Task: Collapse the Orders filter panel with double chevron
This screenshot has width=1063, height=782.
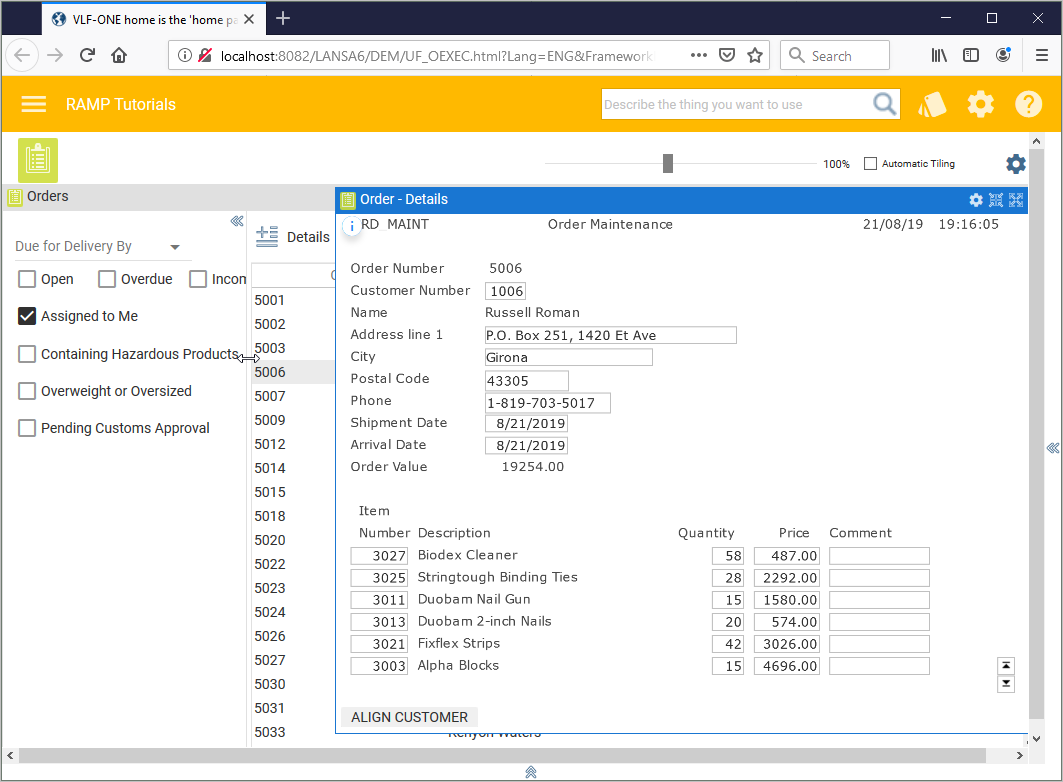Action: [237, 222]
